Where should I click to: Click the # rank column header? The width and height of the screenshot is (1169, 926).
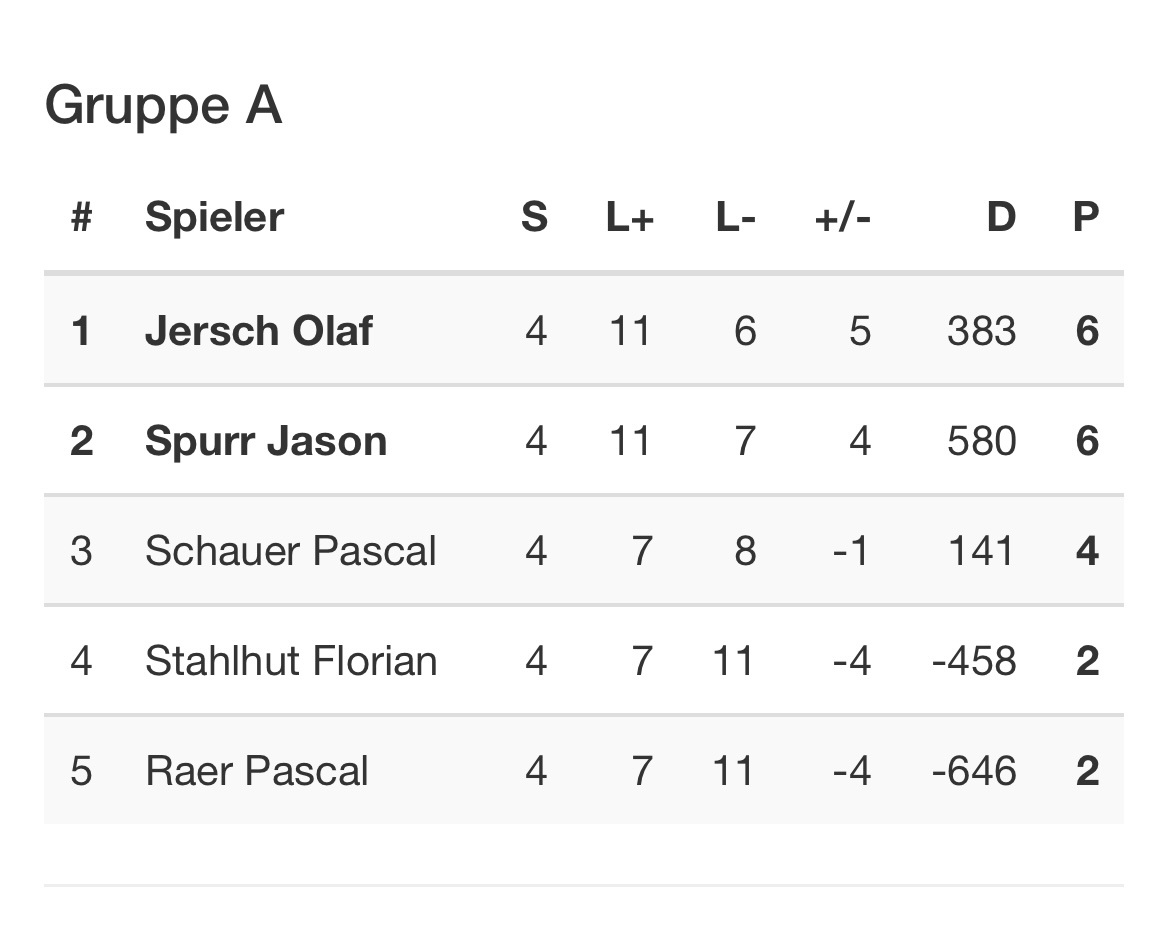click(82, 217)
